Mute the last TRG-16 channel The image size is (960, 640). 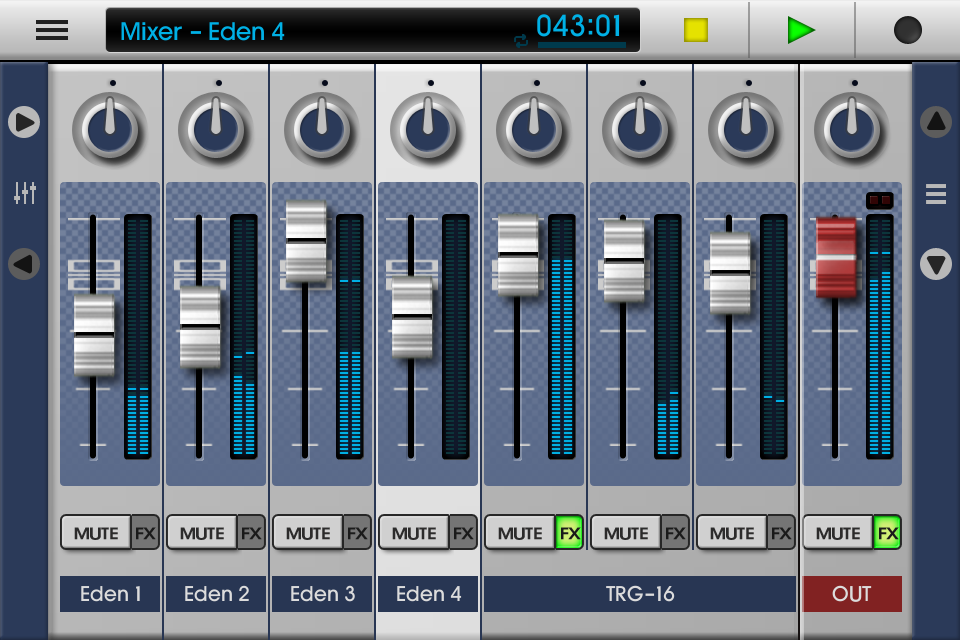(x=731, y=533)
